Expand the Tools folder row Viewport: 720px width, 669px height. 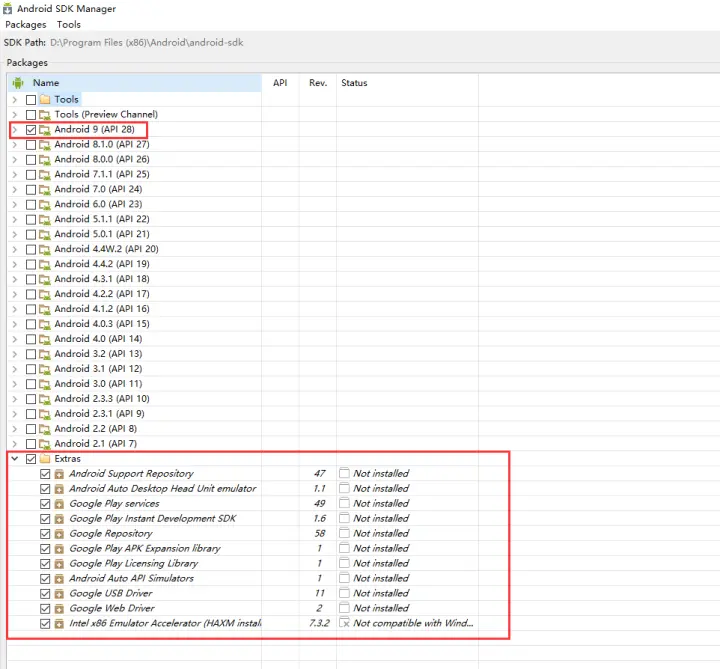click(x=15, y=99)
